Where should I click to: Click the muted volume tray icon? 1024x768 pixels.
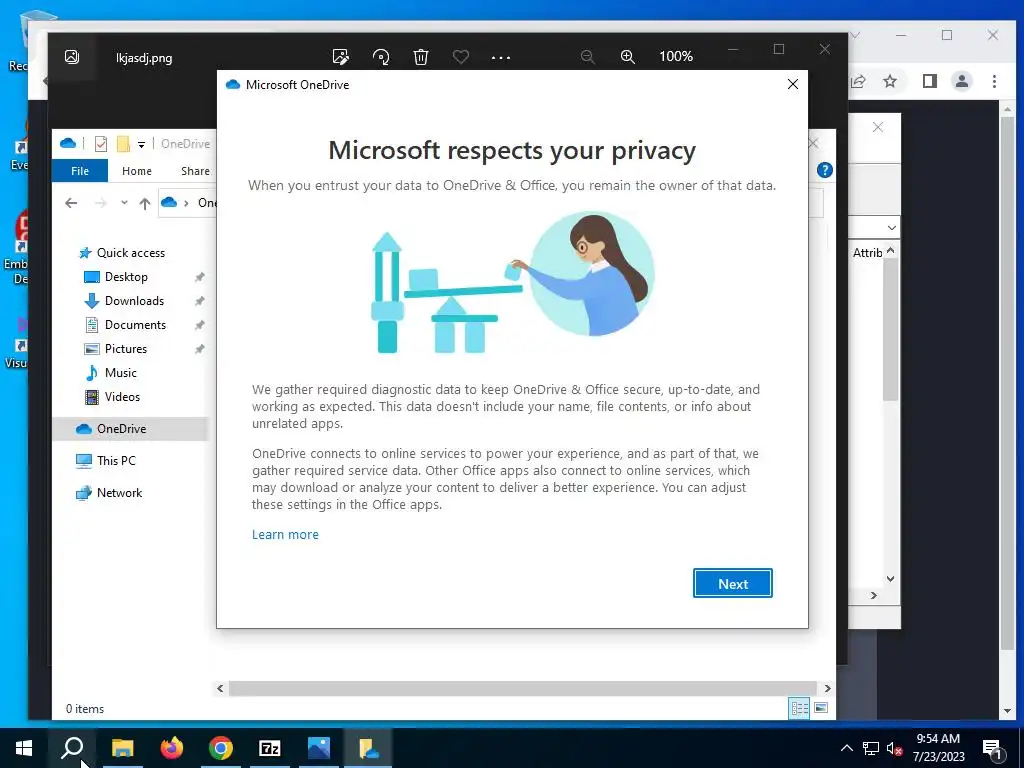tap(894, 748)
